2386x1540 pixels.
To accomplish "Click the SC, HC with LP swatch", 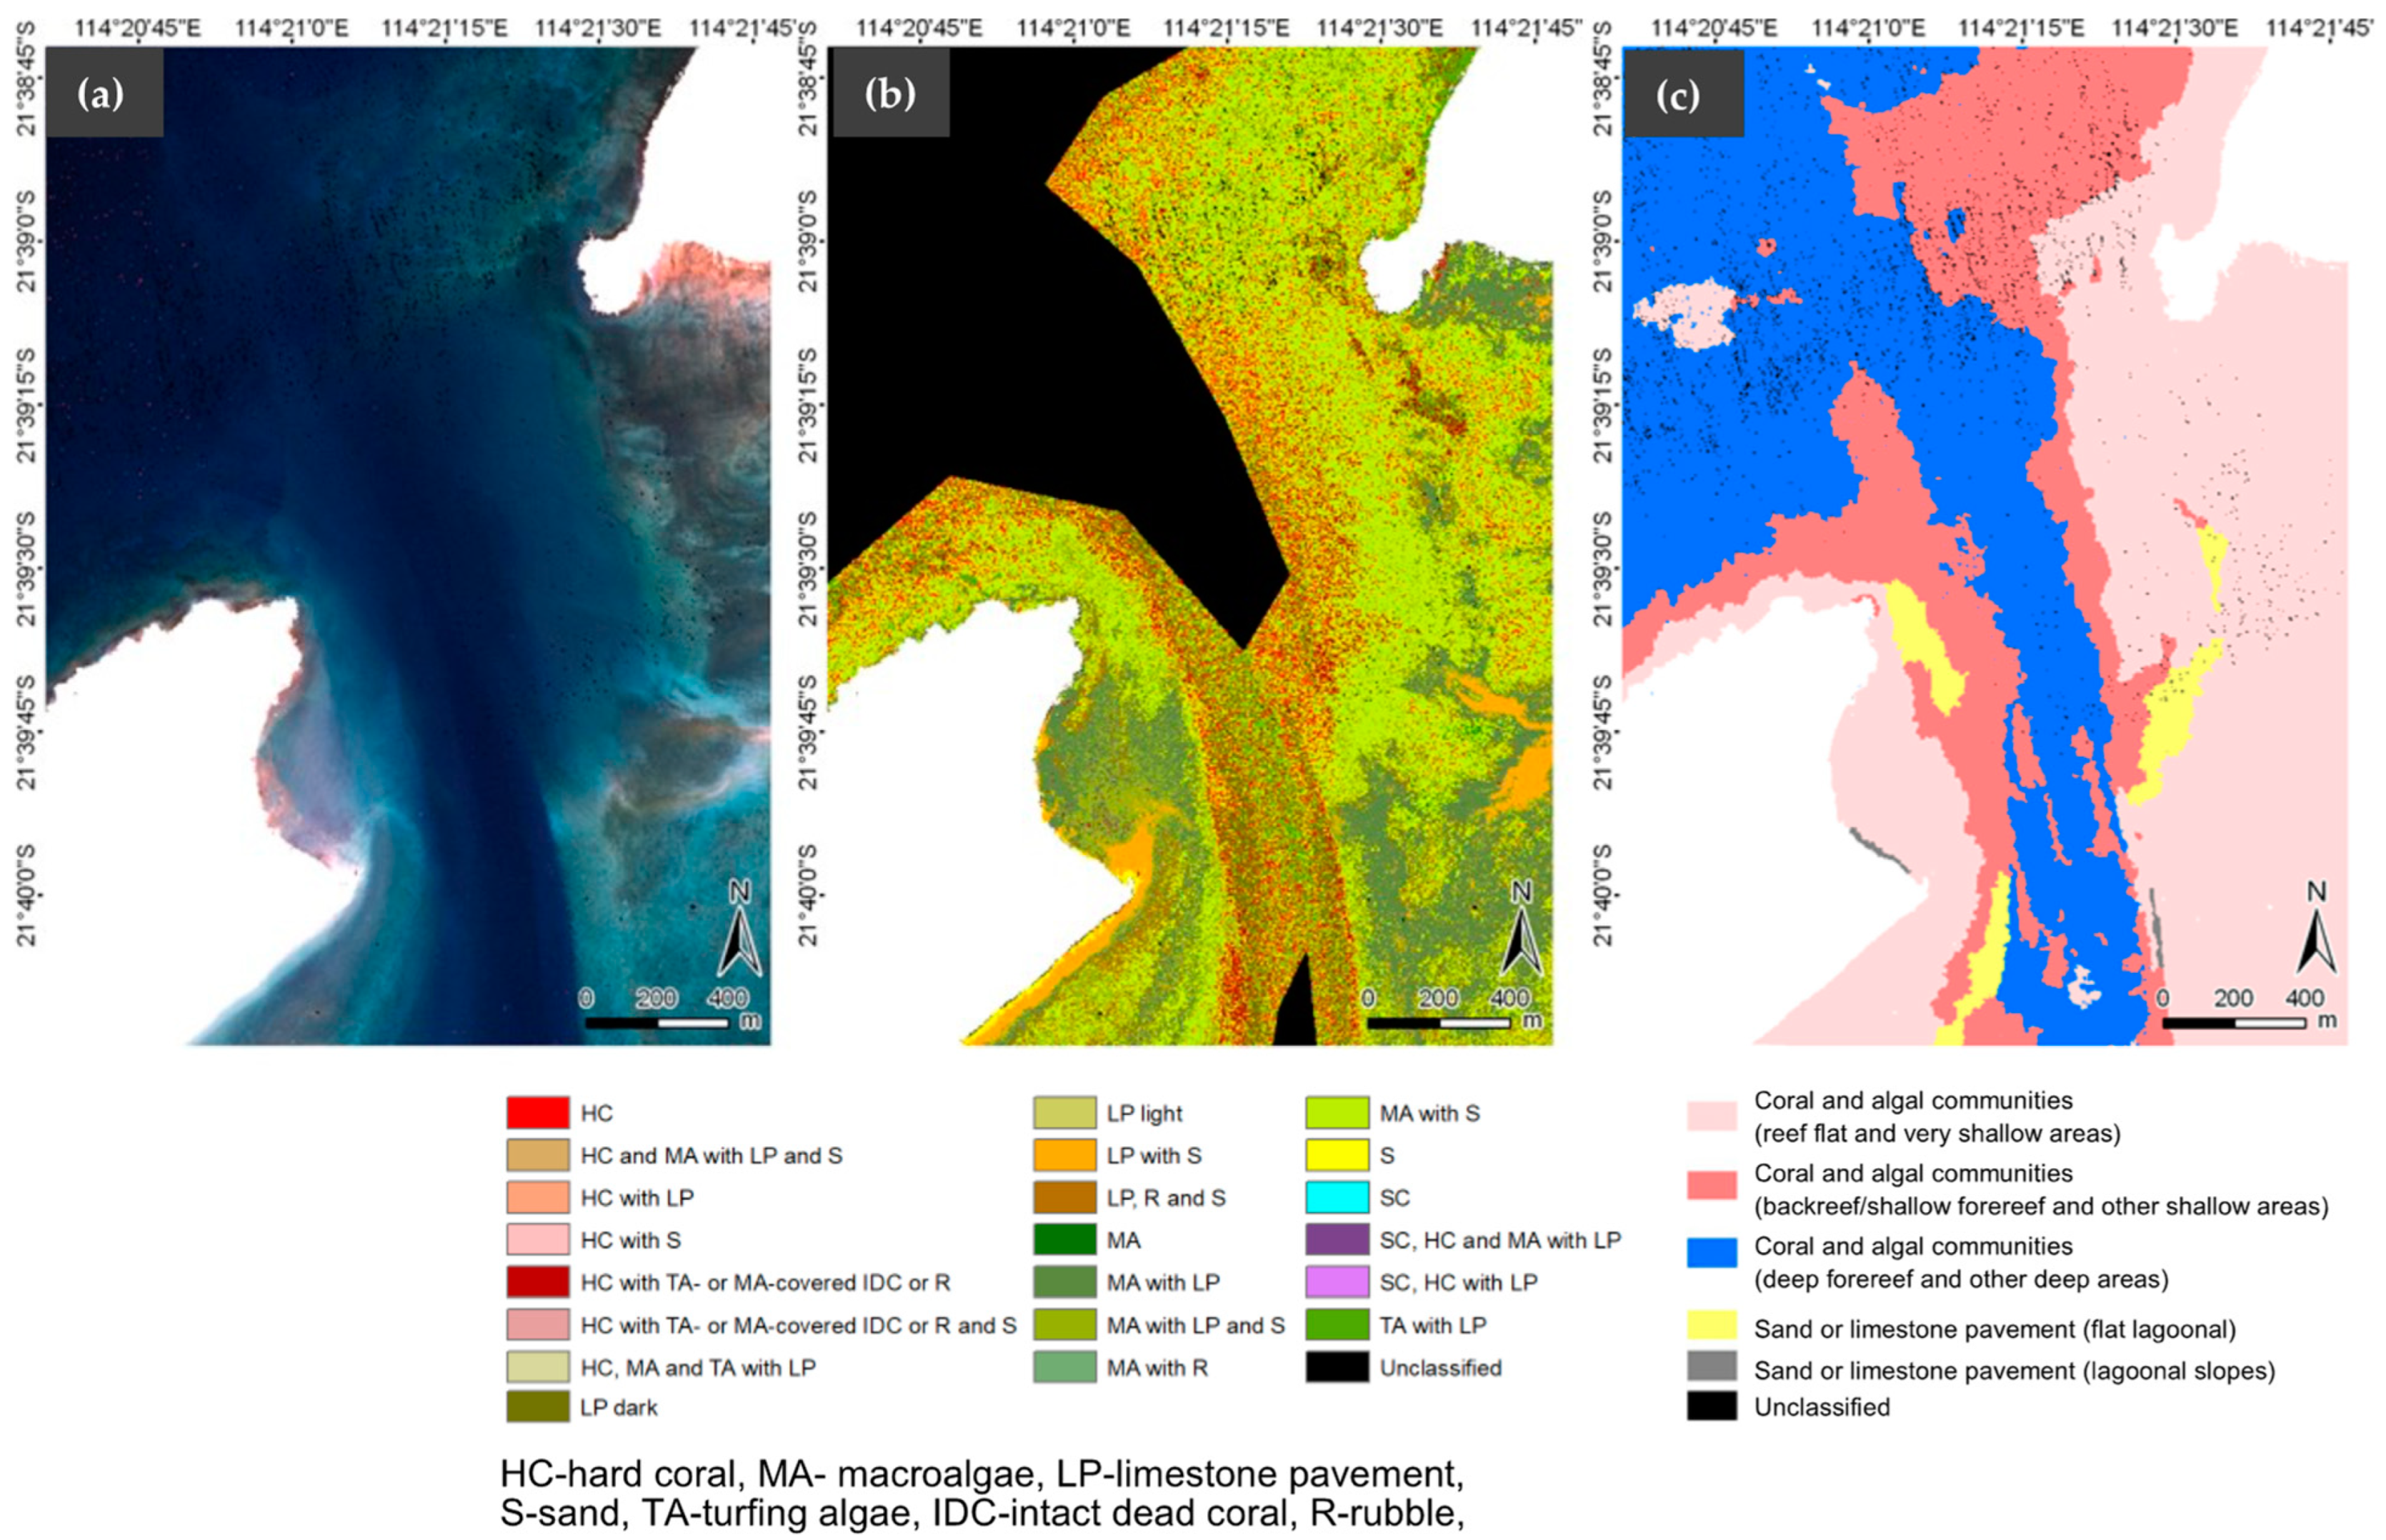I will pos(1337,1282).
